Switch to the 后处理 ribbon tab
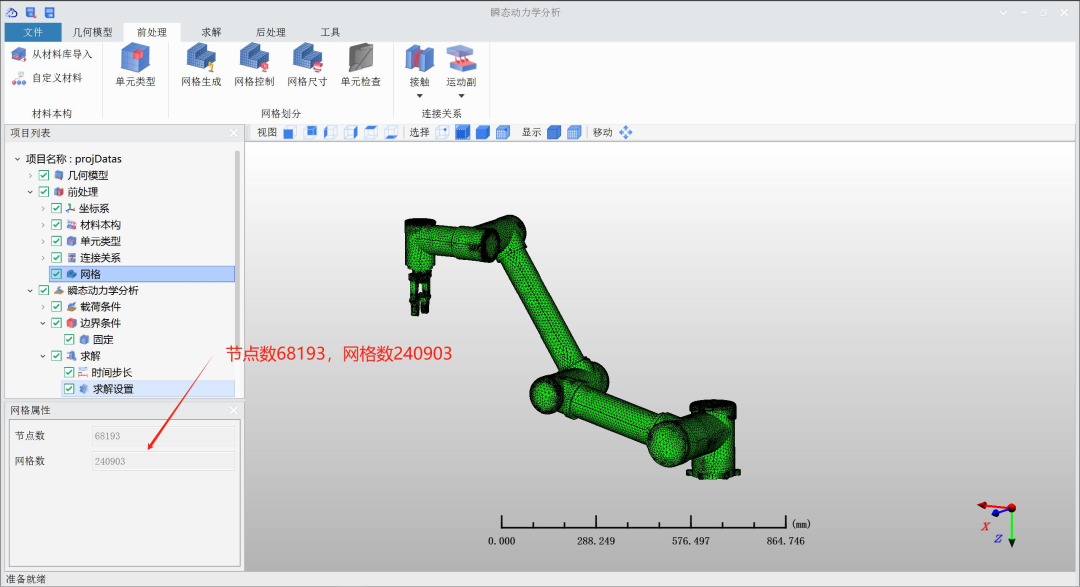 coord(271,32)
